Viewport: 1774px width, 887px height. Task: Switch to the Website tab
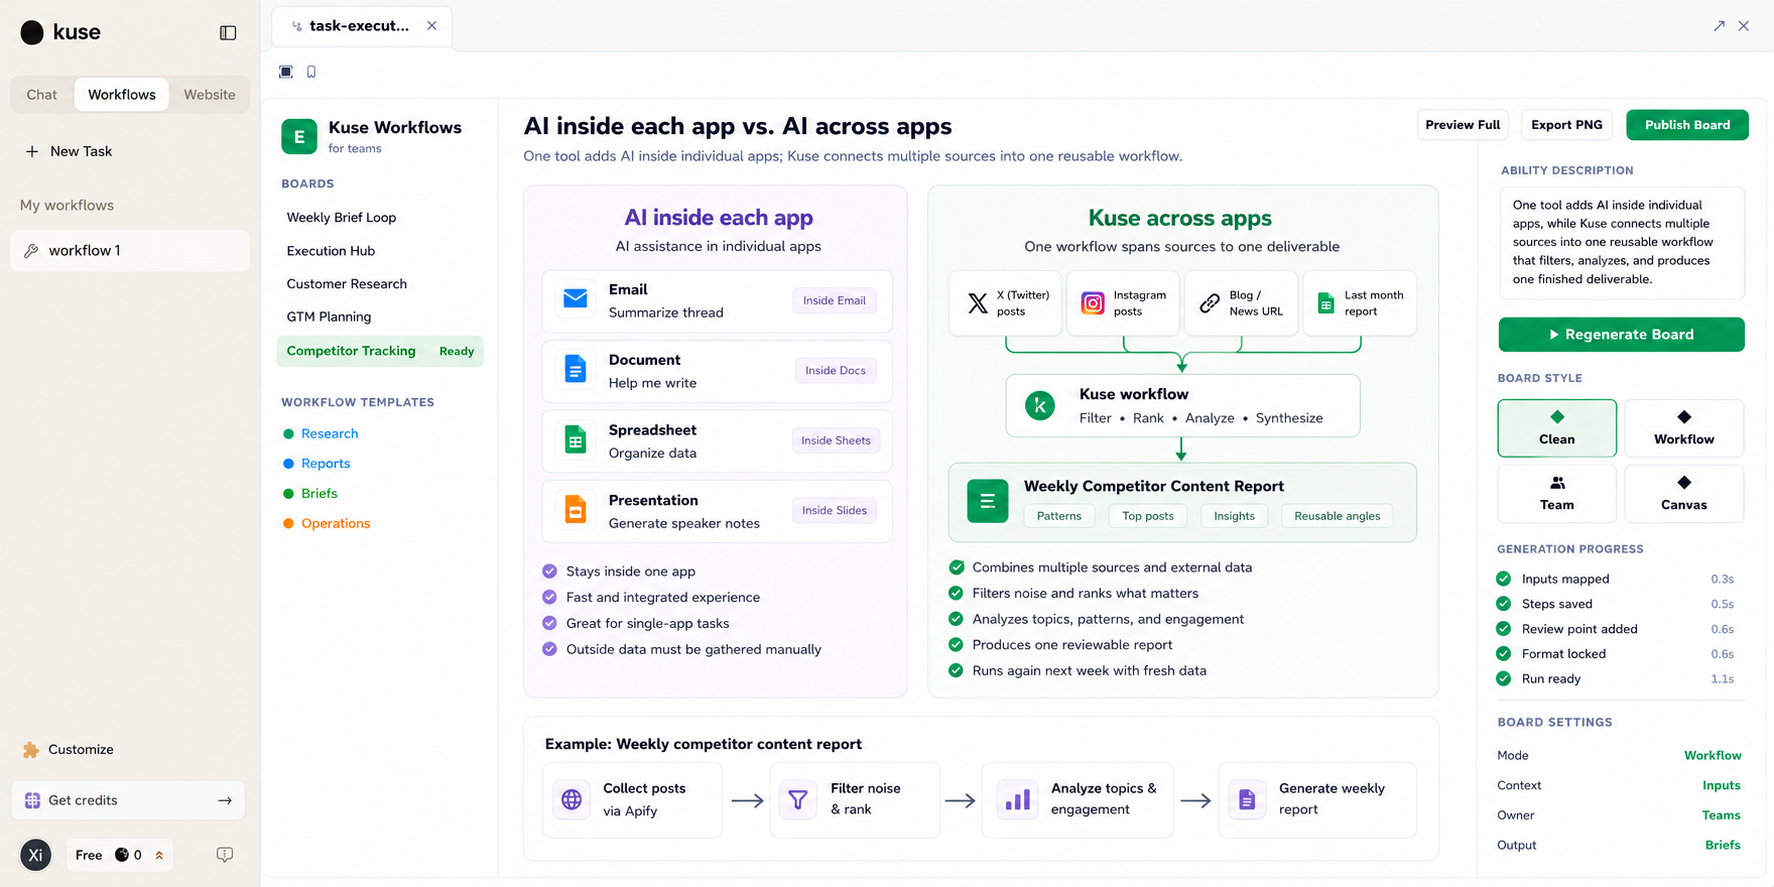click(x=210, y=94)
